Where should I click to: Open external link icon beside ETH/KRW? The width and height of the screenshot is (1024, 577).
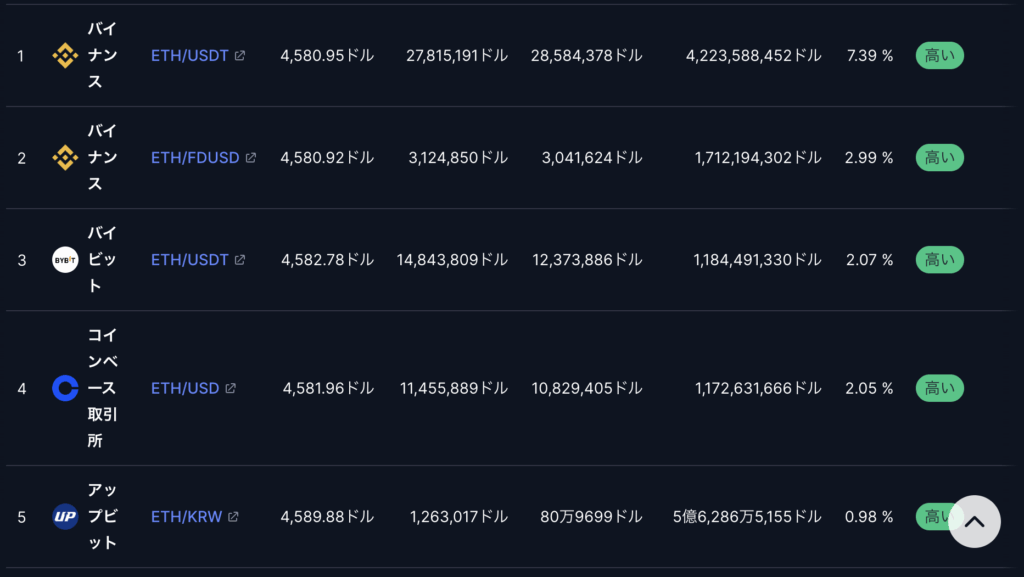[233, 517]
